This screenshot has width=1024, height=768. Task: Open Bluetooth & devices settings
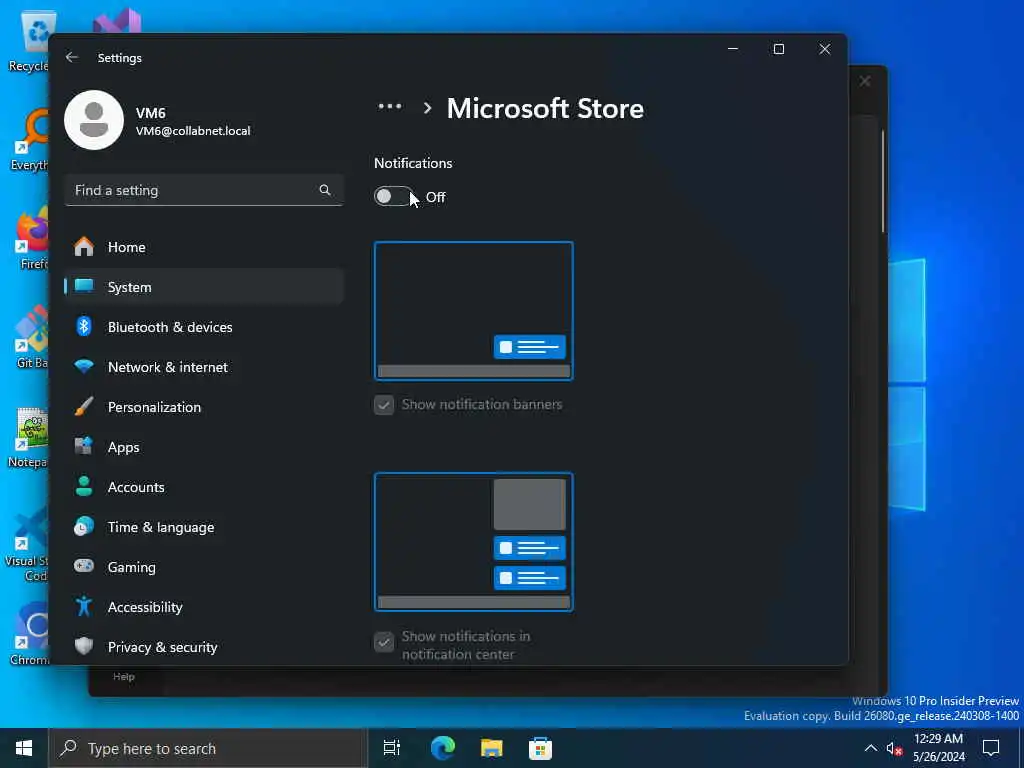(x=204, y=327)
